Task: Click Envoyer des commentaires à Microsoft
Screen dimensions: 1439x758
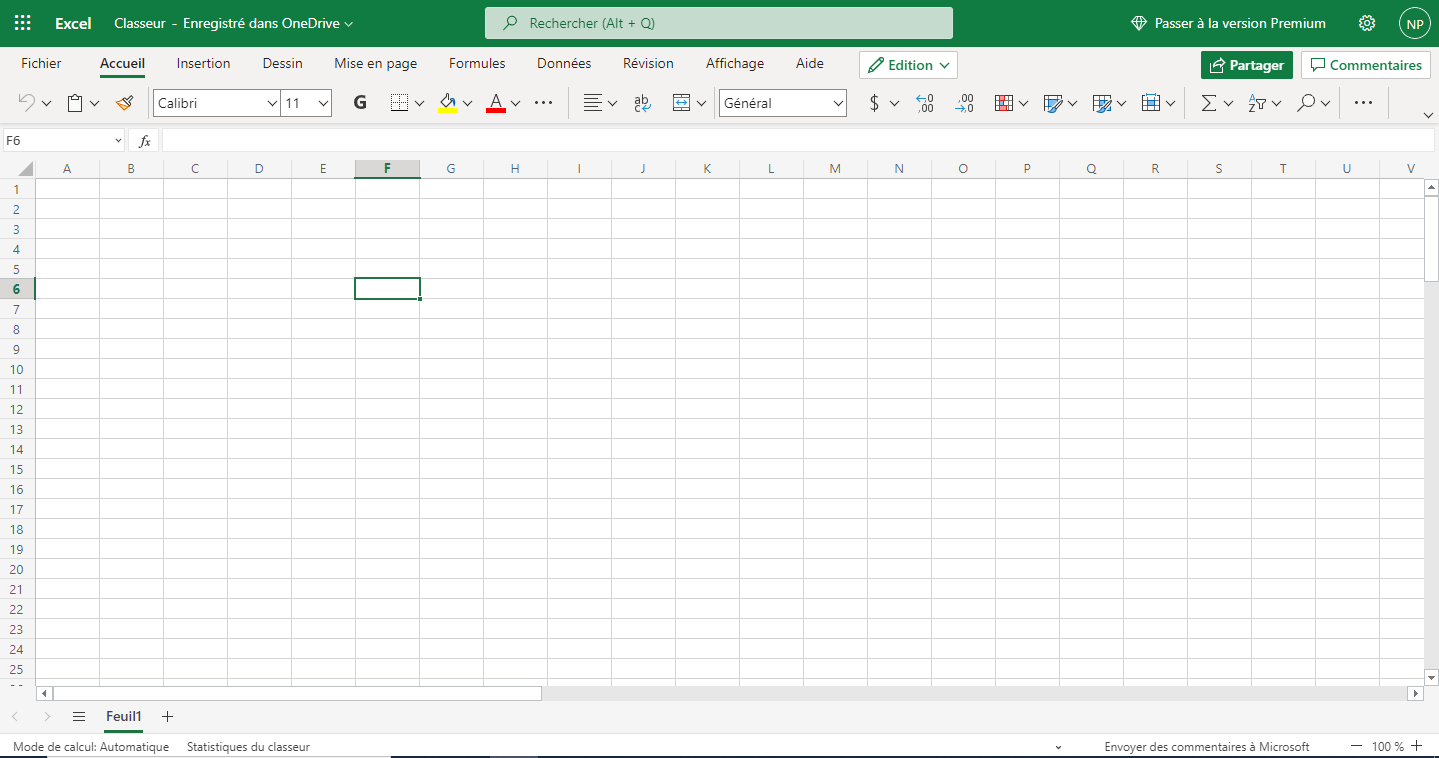Action: pyautogui.click(x=1207, y=747)
